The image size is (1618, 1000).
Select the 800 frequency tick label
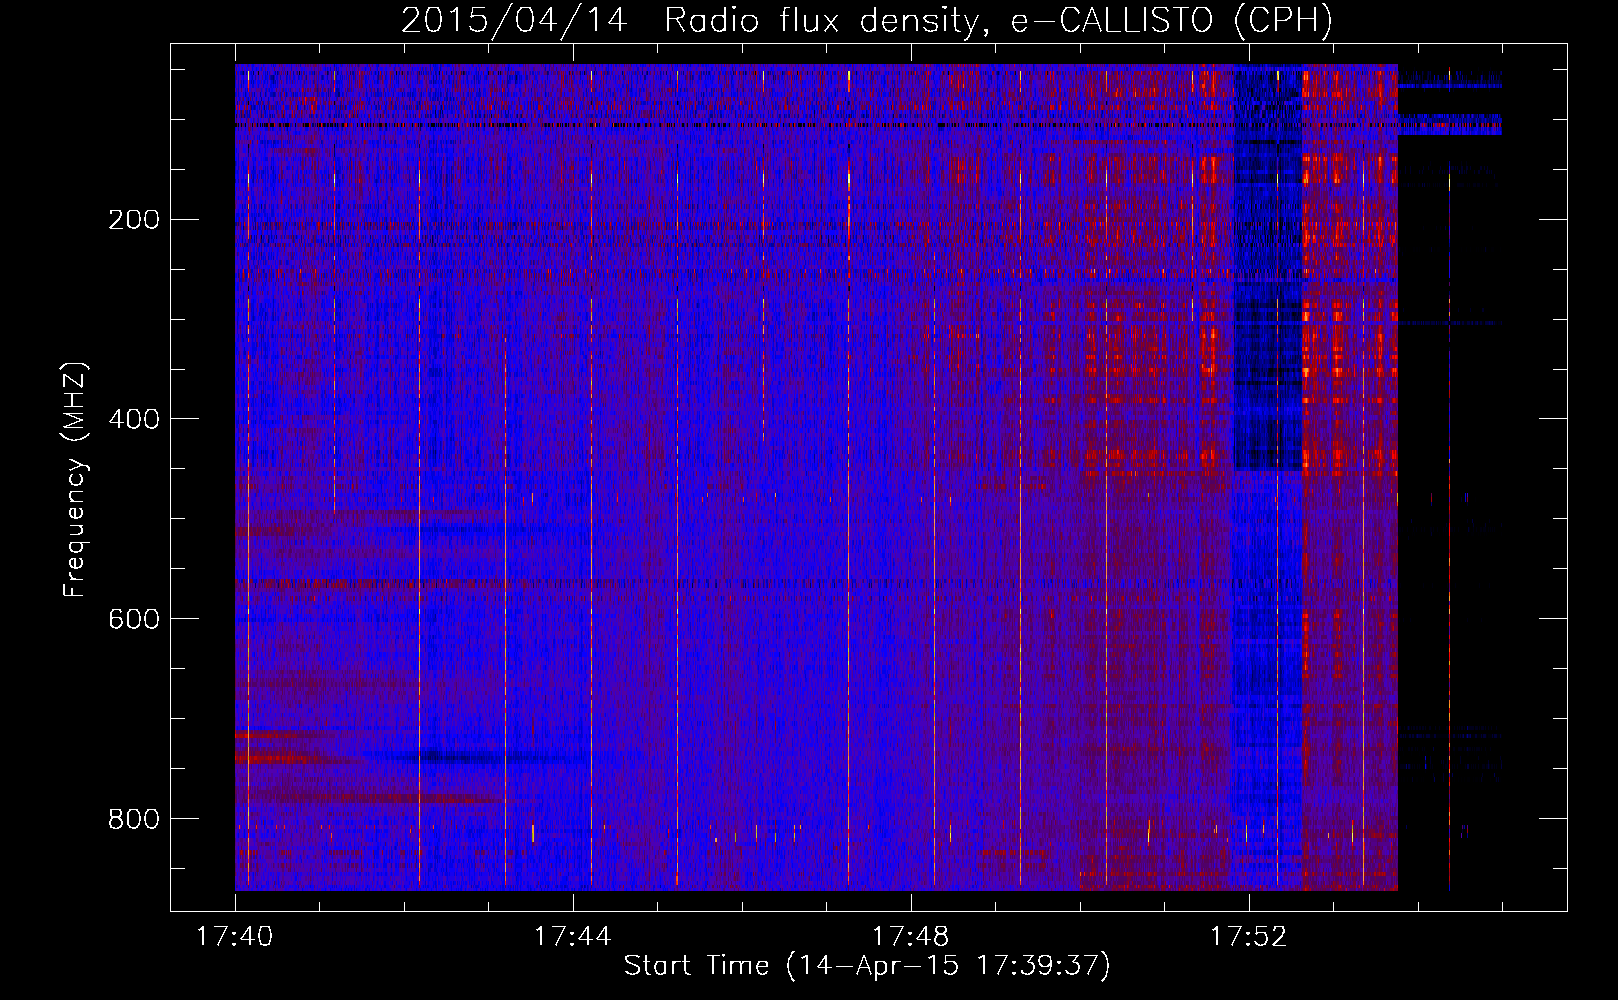click(134, 819)
